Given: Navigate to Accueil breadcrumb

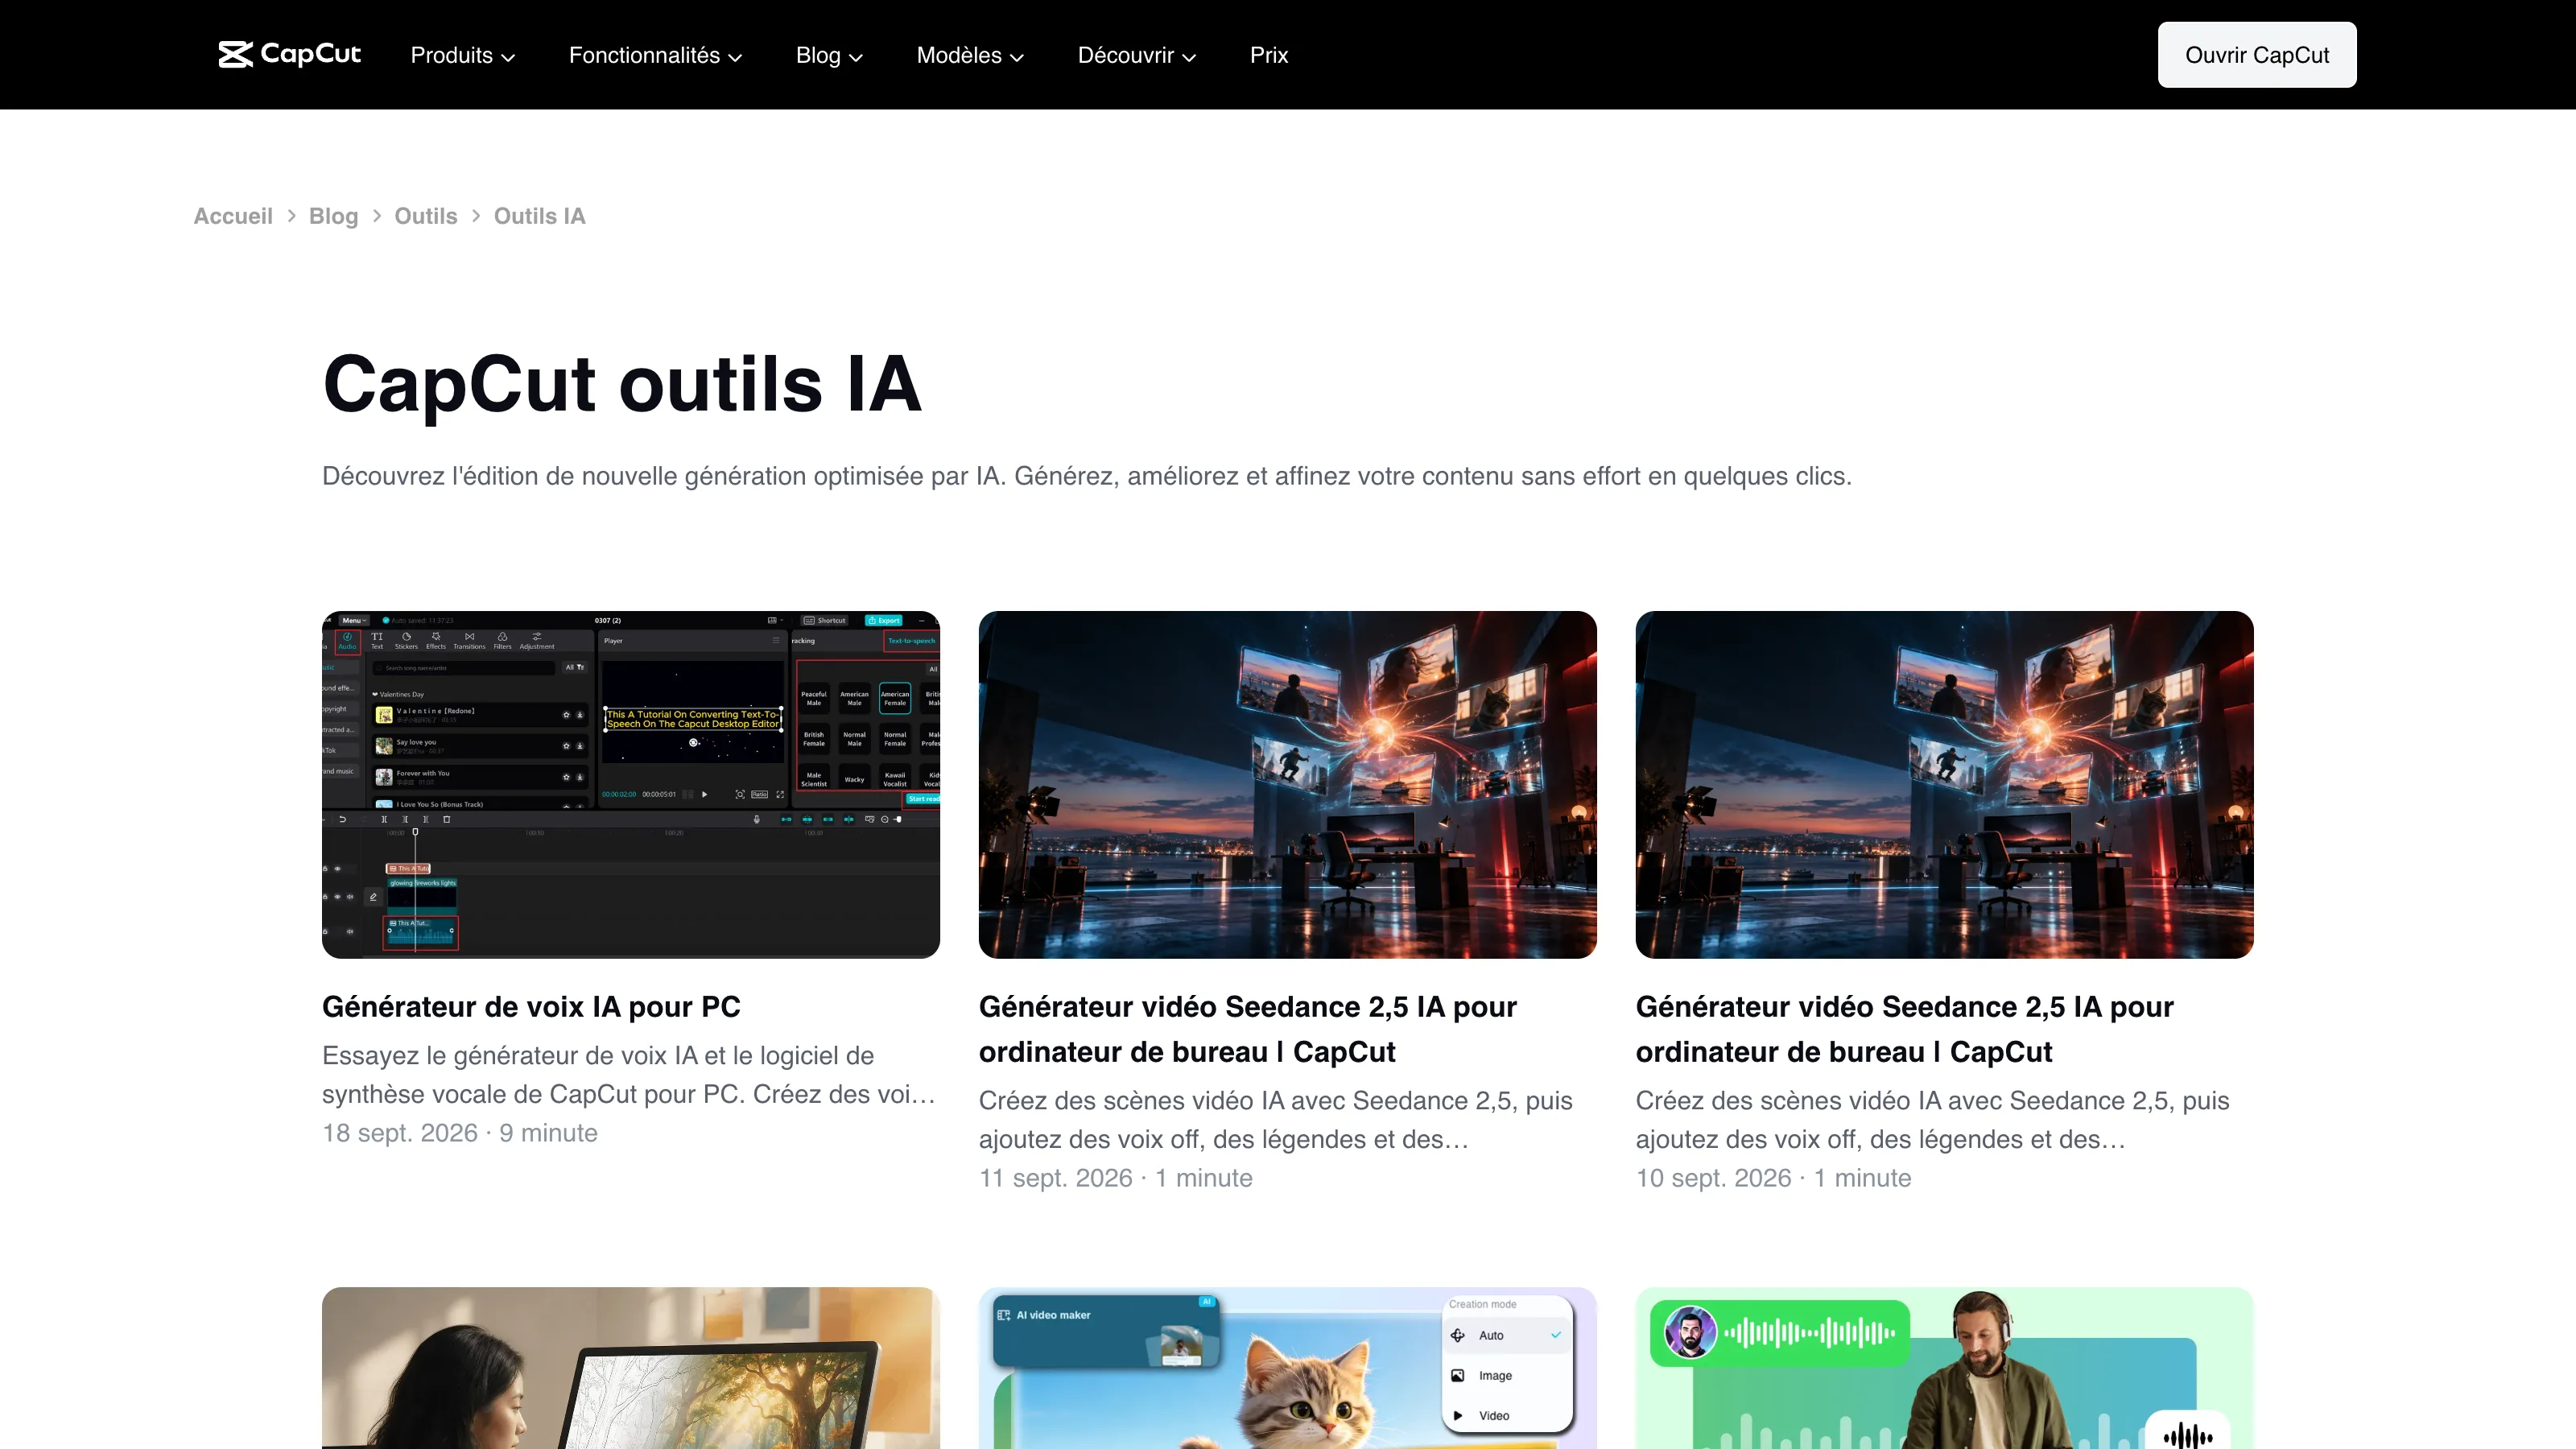Looking at the screenshot, I should [233, 216].
